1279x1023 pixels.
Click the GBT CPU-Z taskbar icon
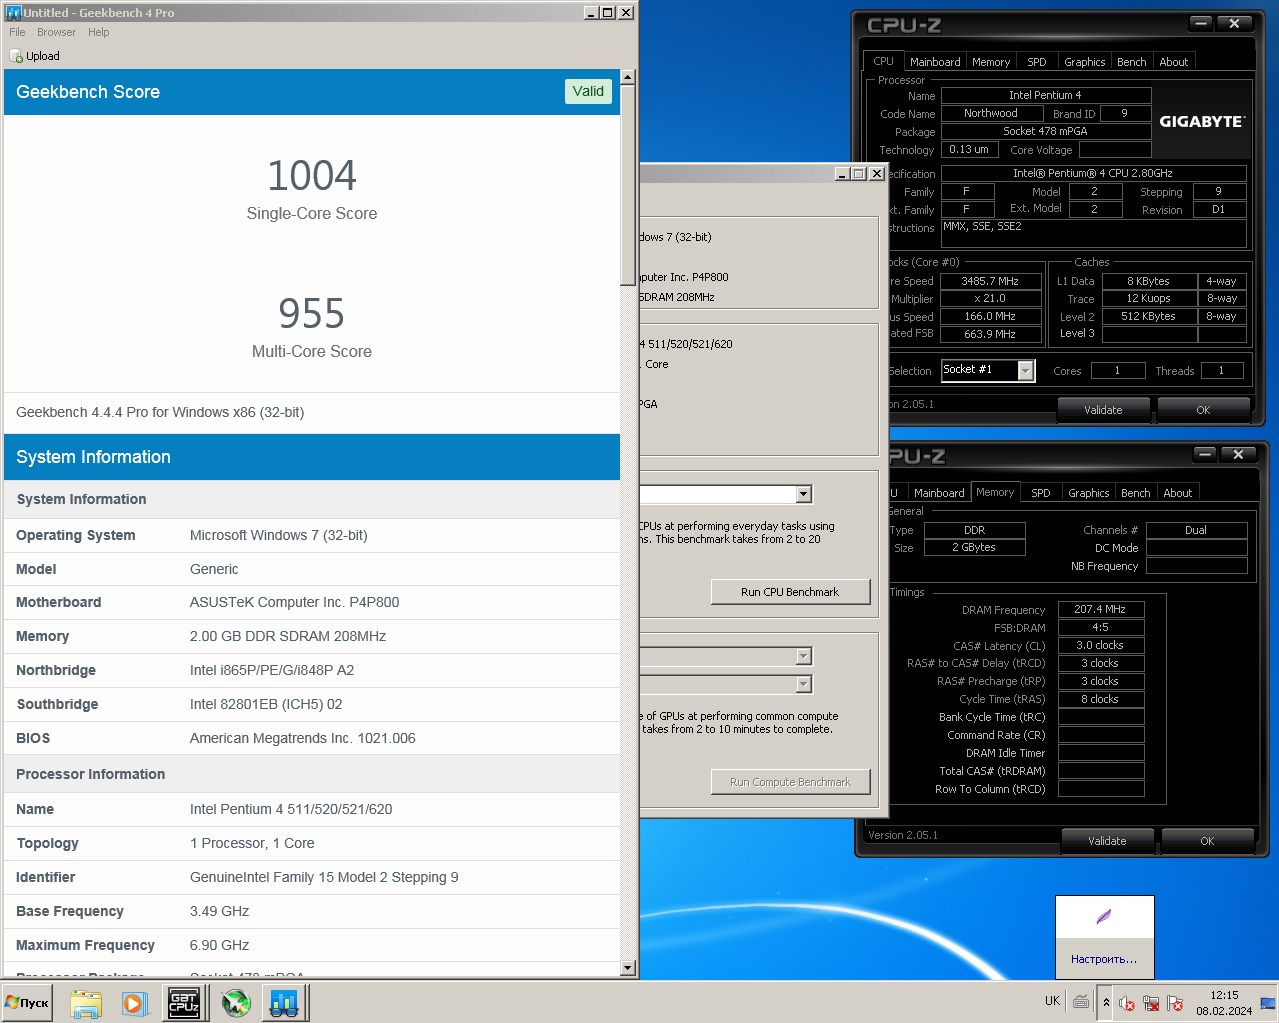coord(183,1003)
